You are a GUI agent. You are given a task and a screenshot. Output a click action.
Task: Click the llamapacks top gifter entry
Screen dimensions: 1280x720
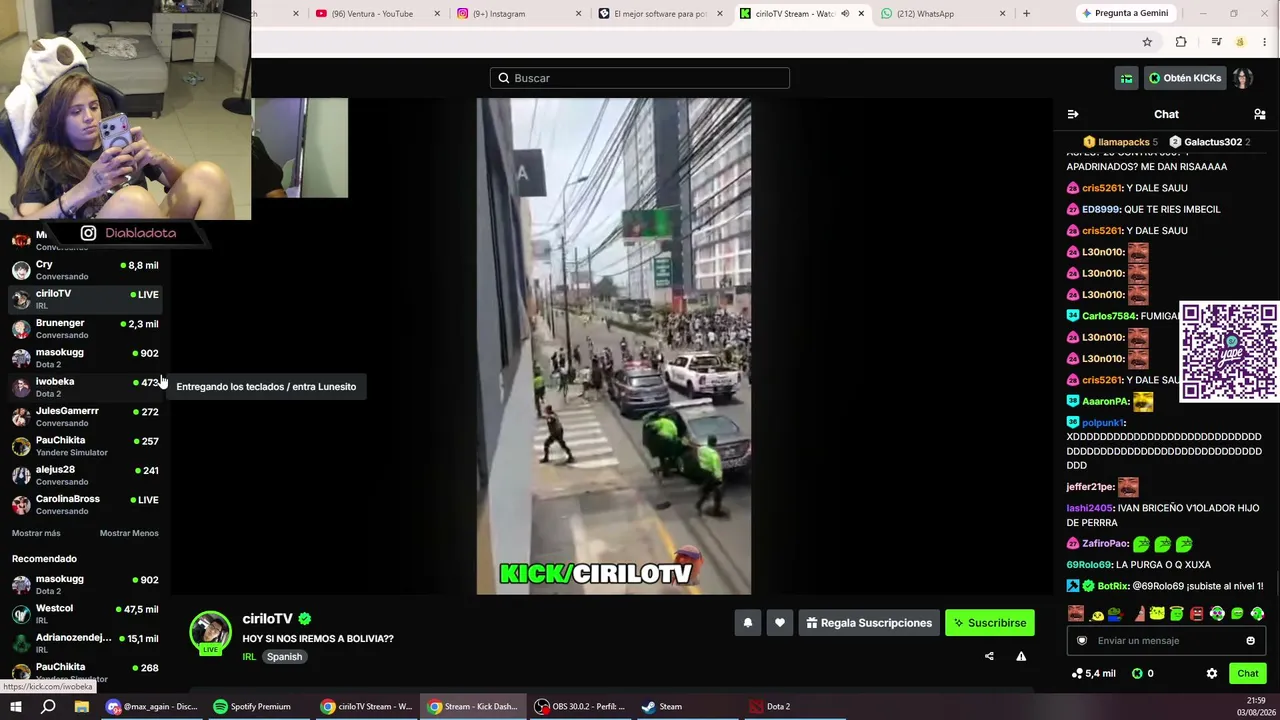pos(1120,142)
